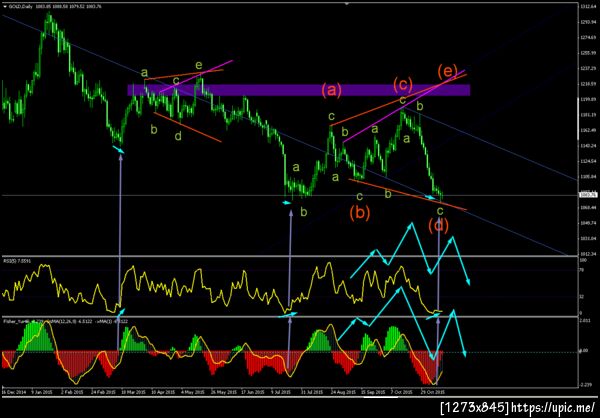Click the 18 Mar 2015 date label
This screenshot has height=418, width=600.
[x=134, y=392]
